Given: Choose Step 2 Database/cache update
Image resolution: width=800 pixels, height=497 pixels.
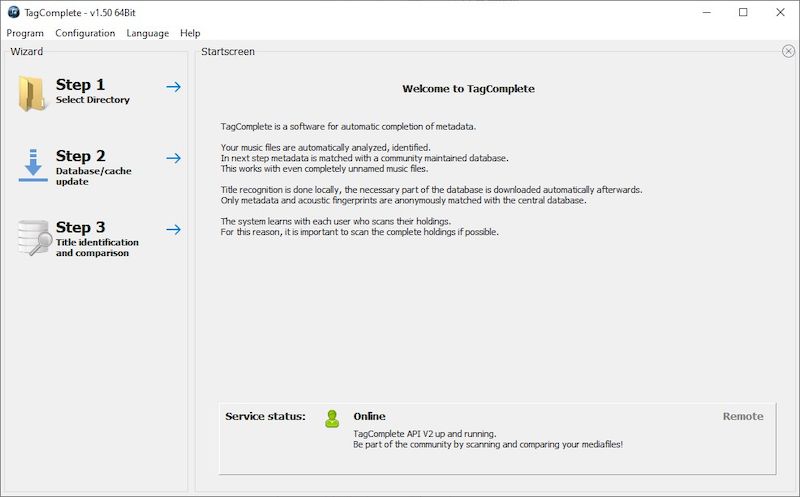Looking at the screenshot, I should 93,176.
